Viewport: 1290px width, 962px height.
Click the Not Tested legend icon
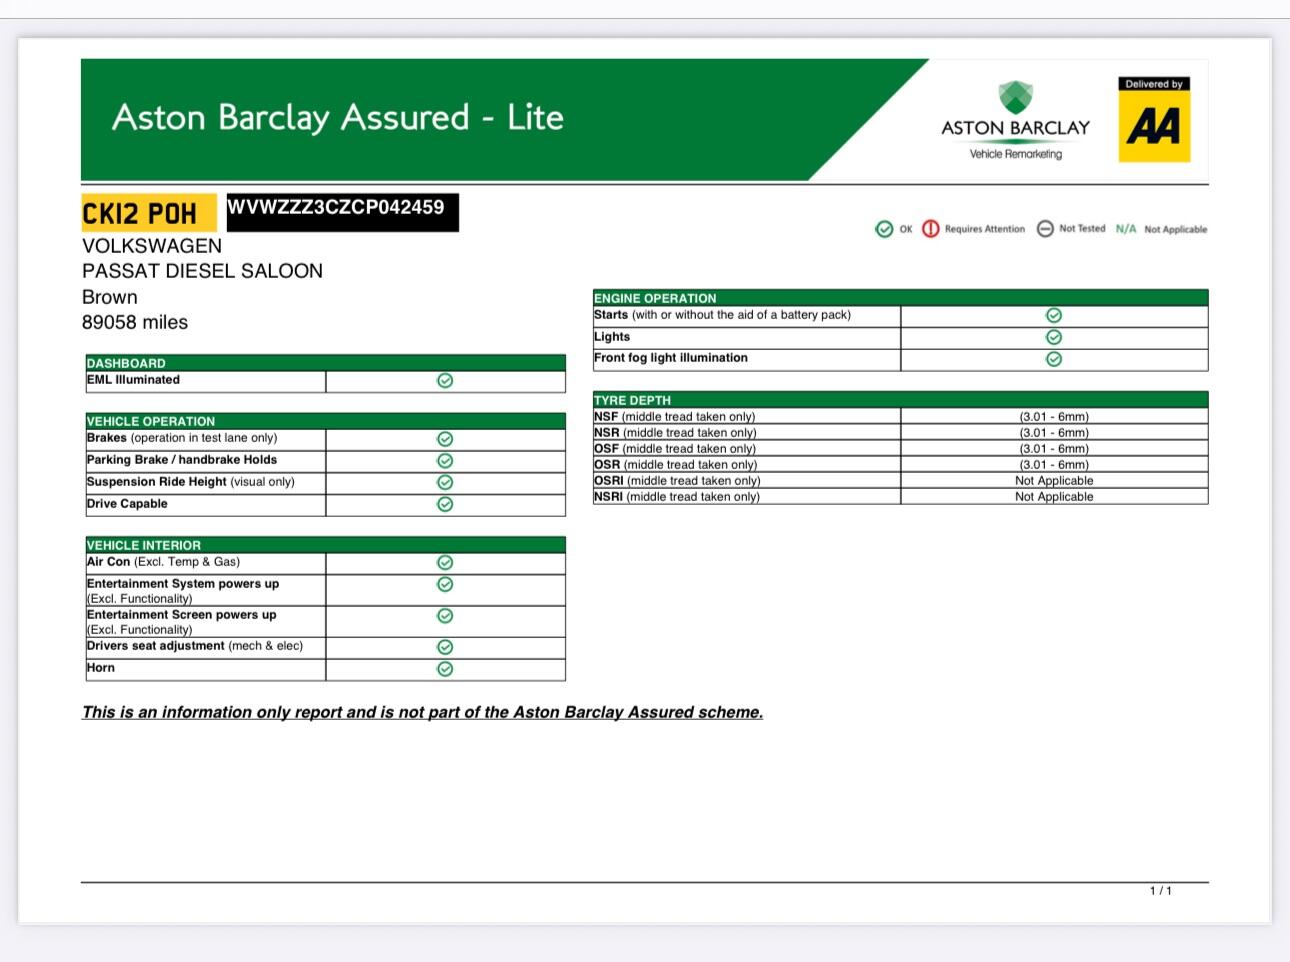pyautogui.click(x=1045, y=229)
